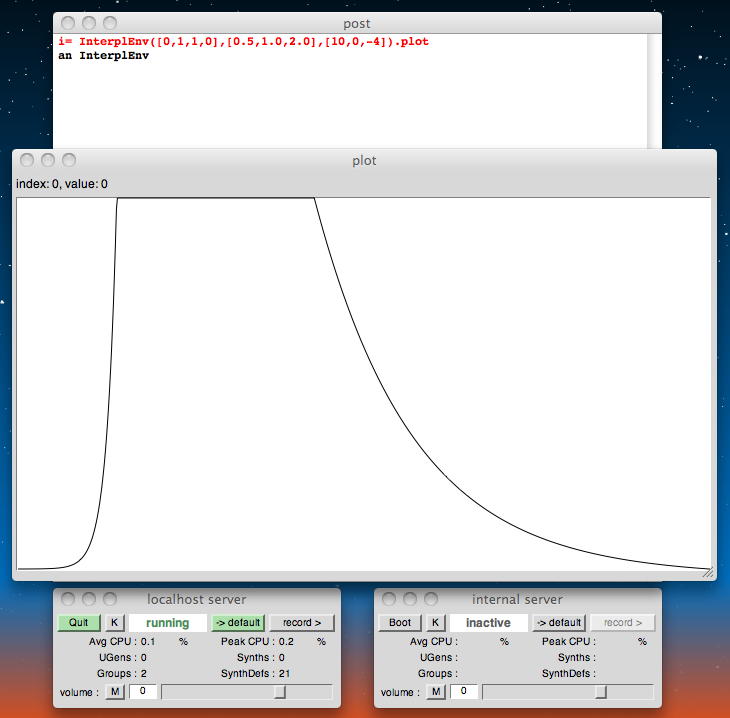Close the plot window
Viewport: 730px width, 718px height.
(x=27, y=160)
